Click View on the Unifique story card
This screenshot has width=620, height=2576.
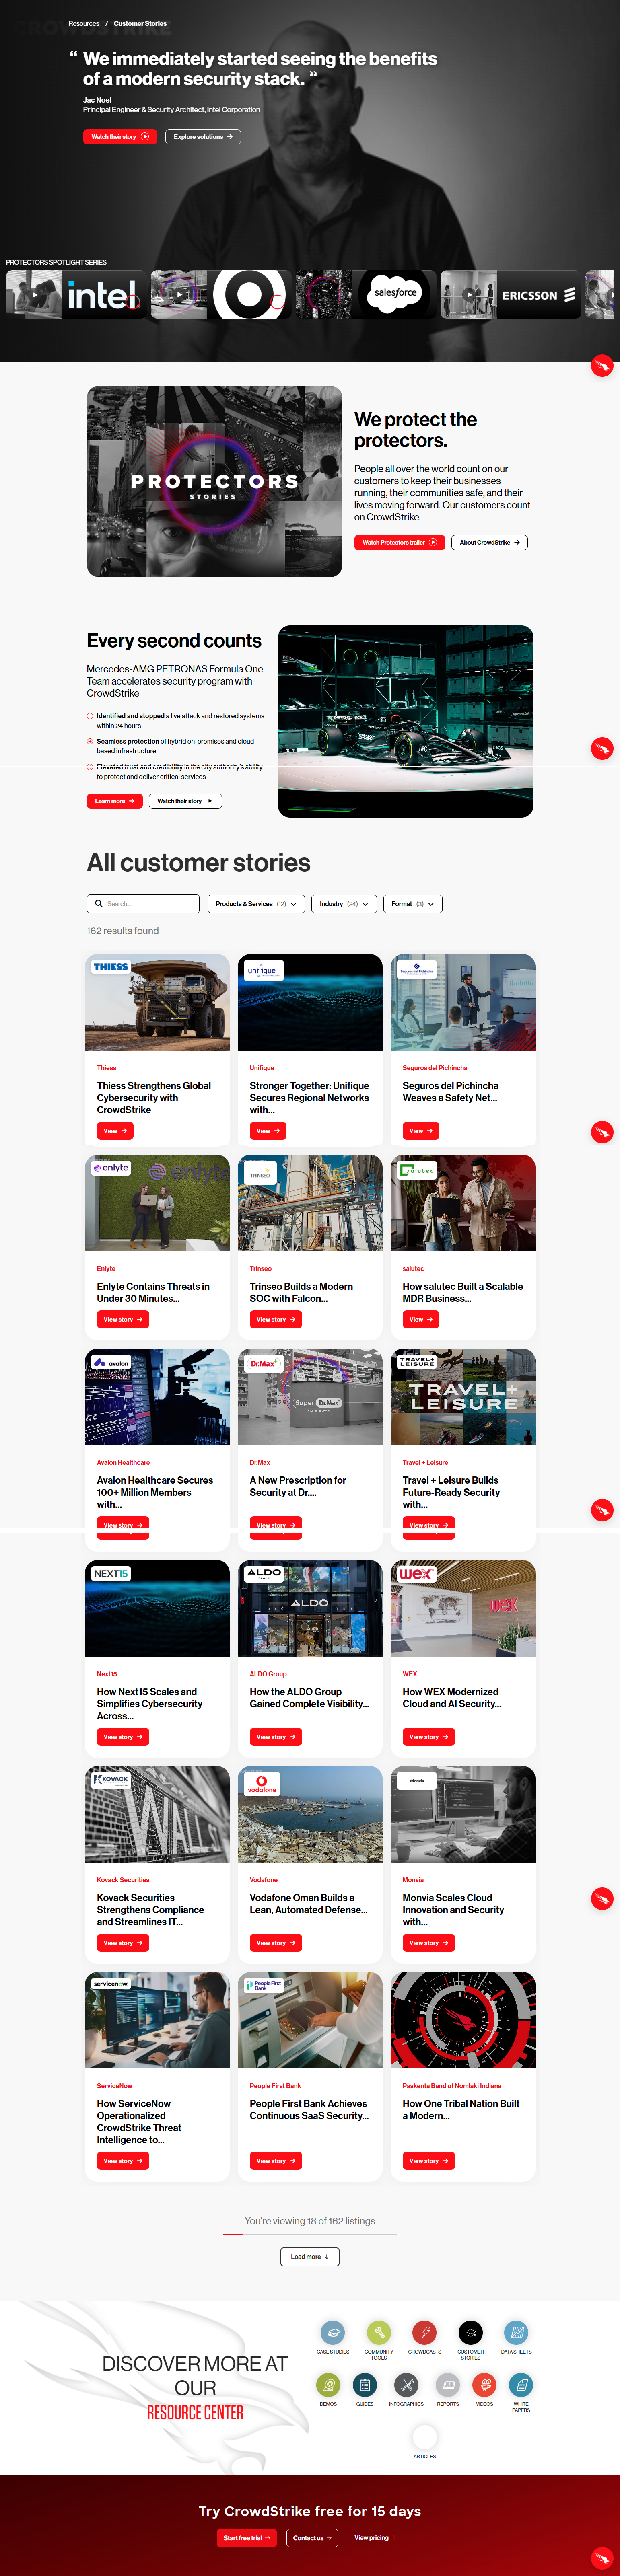coord(268,1130)
